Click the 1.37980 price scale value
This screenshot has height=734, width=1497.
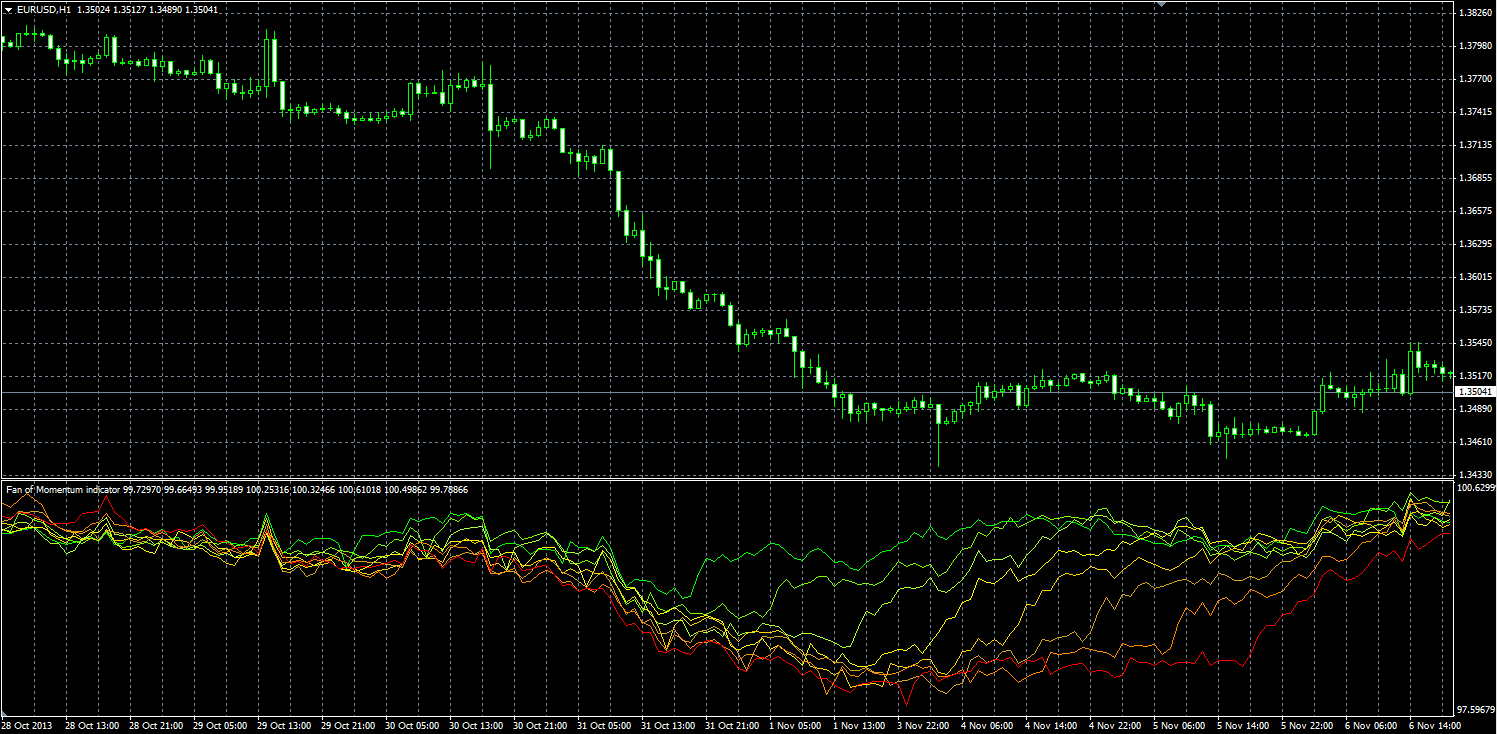1476,46
